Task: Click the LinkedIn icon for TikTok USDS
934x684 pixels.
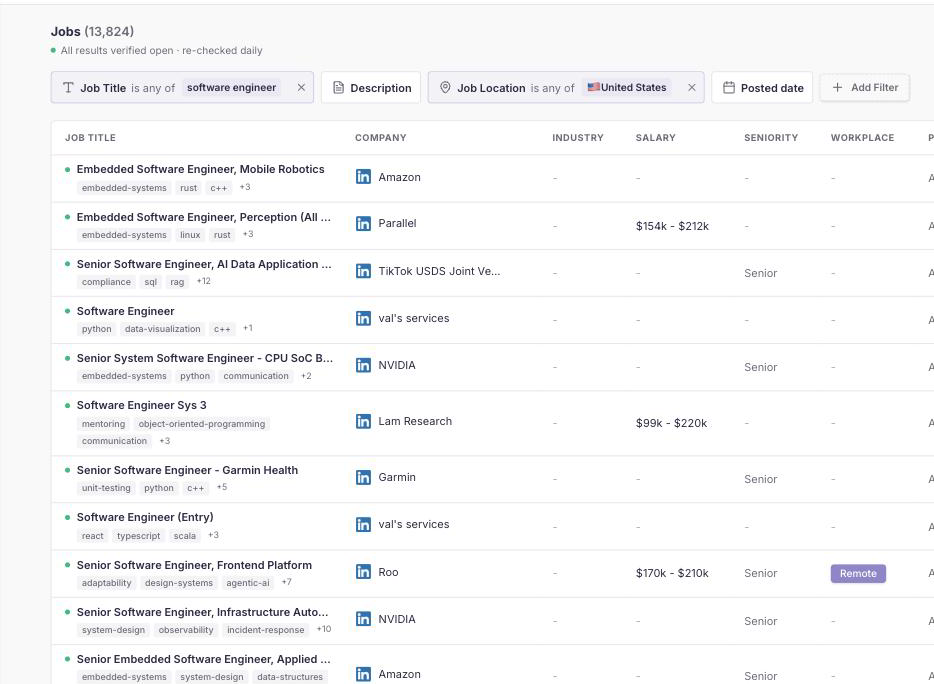Action: (x=363, y=271)
